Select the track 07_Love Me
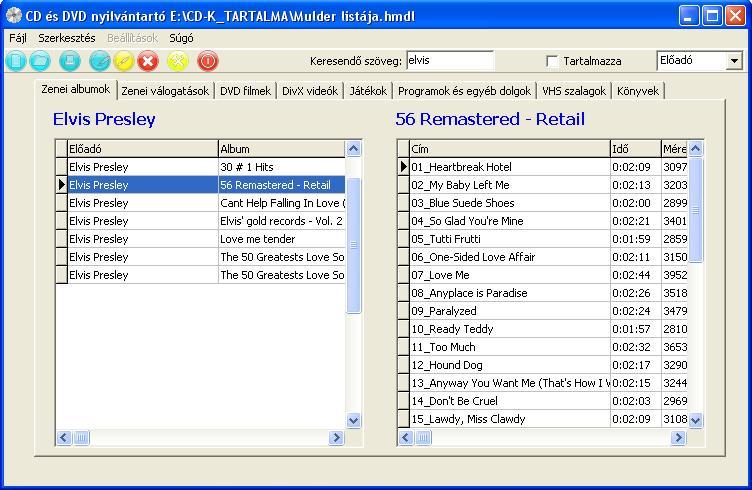The width and height of the screenshot is (752, 490). 510,275
